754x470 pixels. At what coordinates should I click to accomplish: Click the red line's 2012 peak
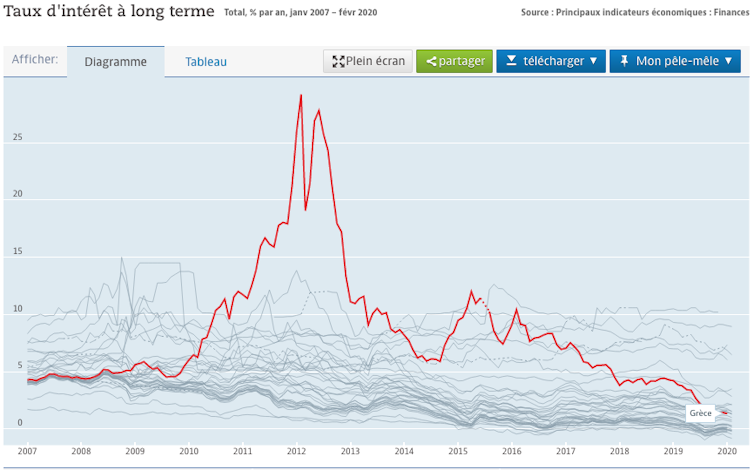(x=301, y=95)
